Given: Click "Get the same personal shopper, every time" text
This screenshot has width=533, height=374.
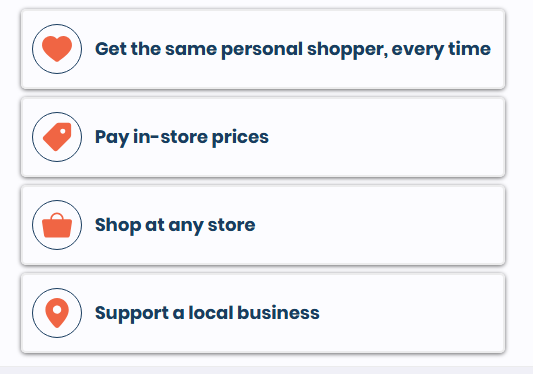Looking at the screenshot, I should coord(293,49).
